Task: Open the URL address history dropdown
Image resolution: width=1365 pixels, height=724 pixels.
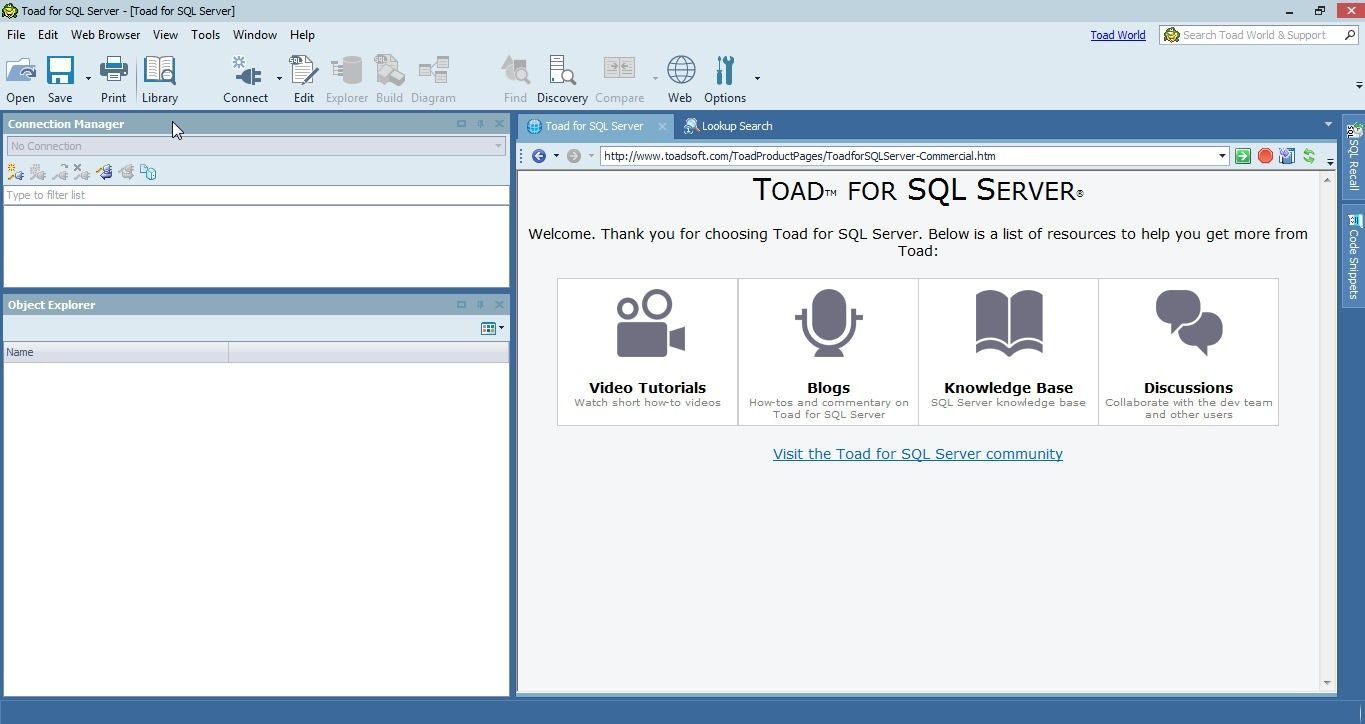Action: tap(1221, 156)
